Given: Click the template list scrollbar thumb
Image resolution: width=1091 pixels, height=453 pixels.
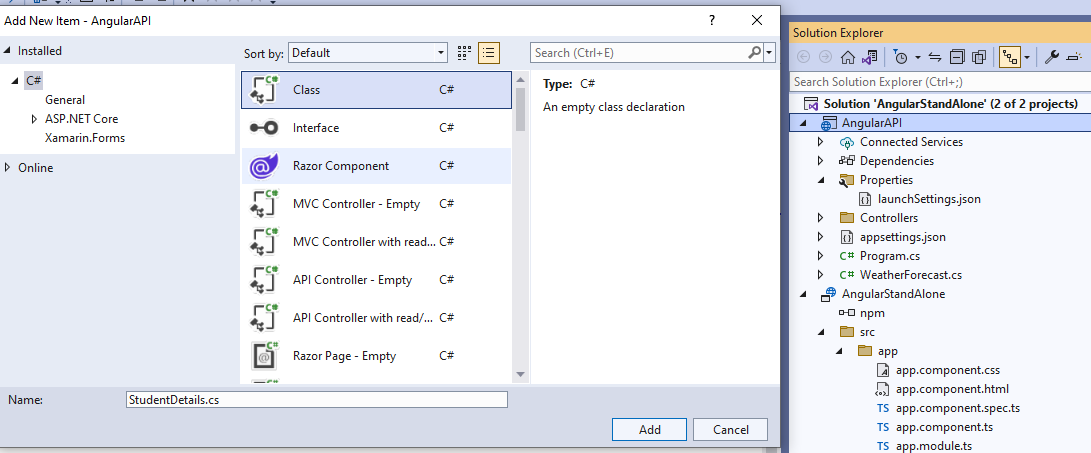Looking at the screenshot, I should [520, 109].
